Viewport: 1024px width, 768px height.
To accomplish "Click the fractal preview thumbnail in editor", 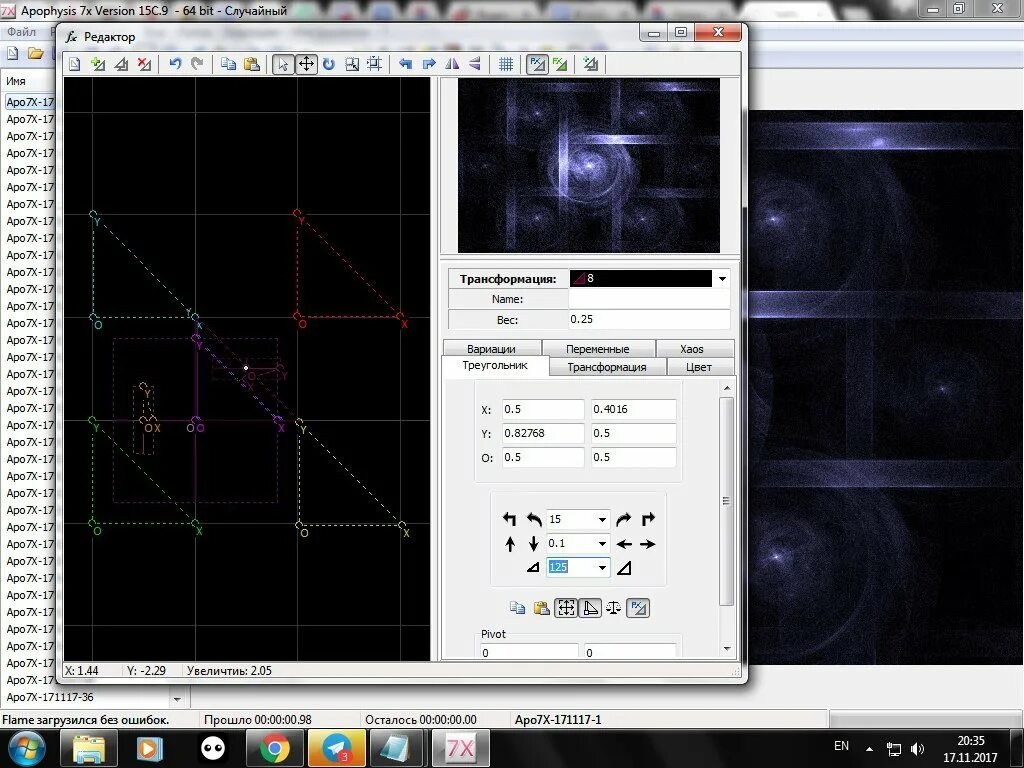I will [588, 165].
